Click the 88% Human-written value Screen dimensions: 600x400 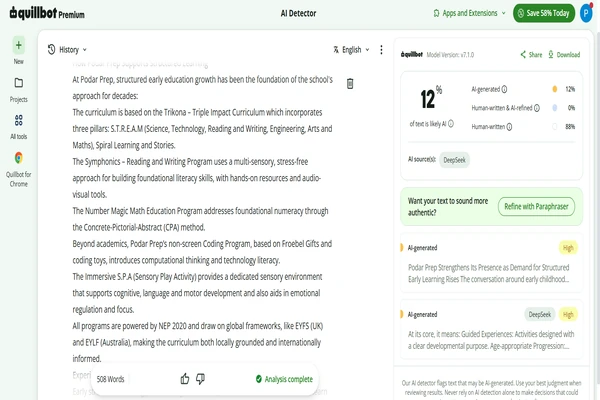pyautogui.click(x=570, y=127)
